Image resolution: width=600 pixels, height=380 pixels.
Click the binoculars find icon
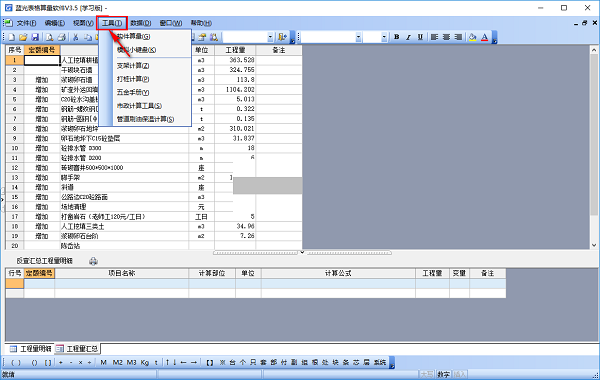[214, 37]
